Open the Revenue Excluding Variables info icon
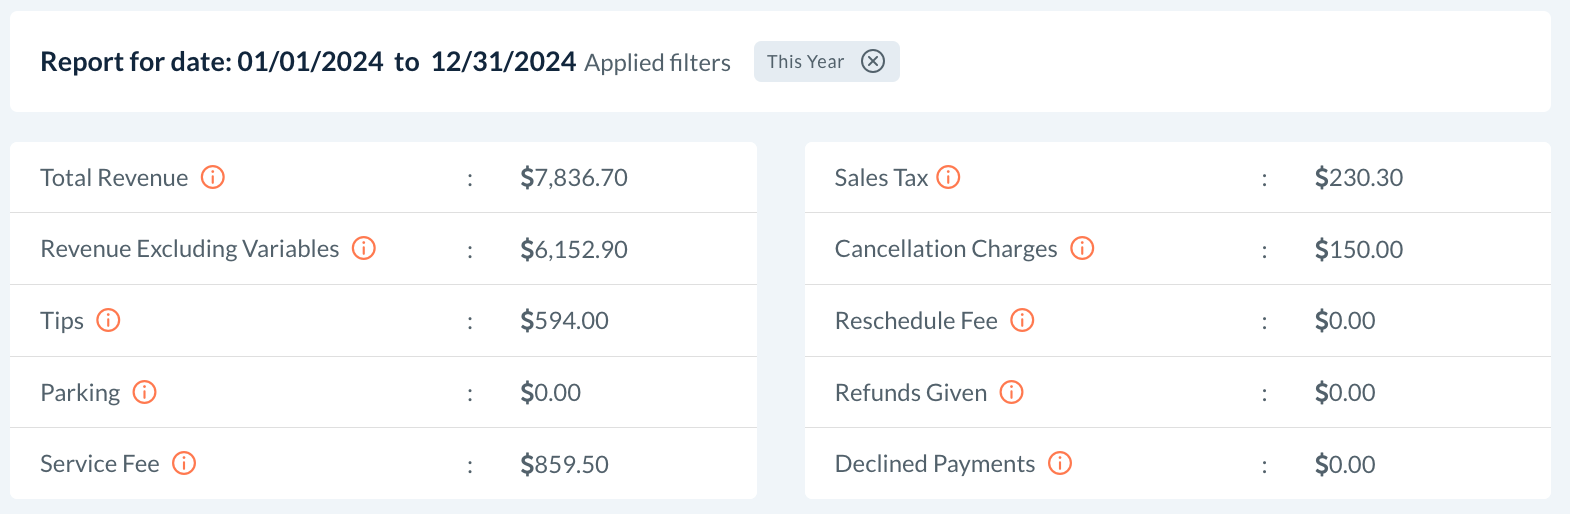The width and height of the screenshot is (1570, 514). (x=364, y=248)
